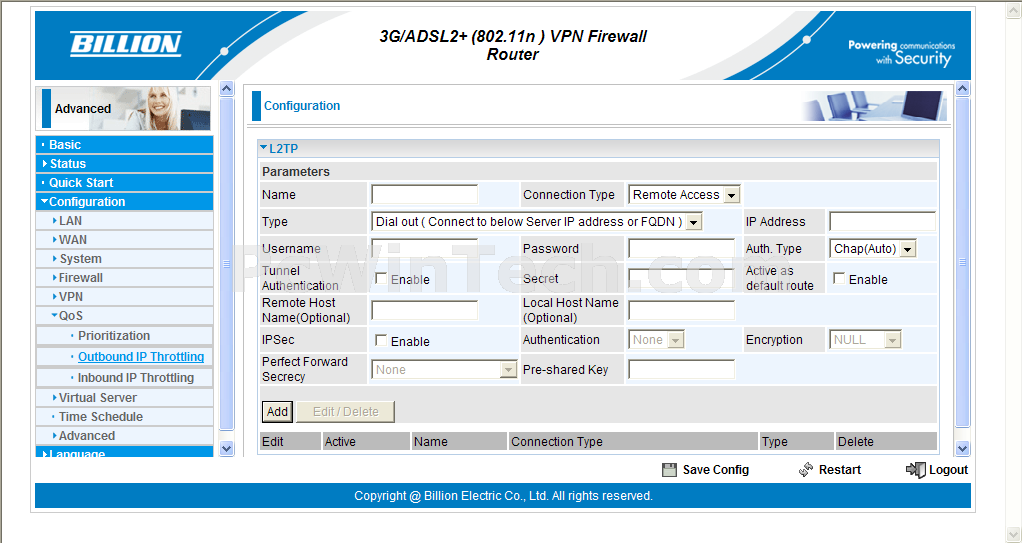Viewport: 1022px width, 543px height.
Task: Open the Authentication None dropdown
Action: tap(656, 340)
